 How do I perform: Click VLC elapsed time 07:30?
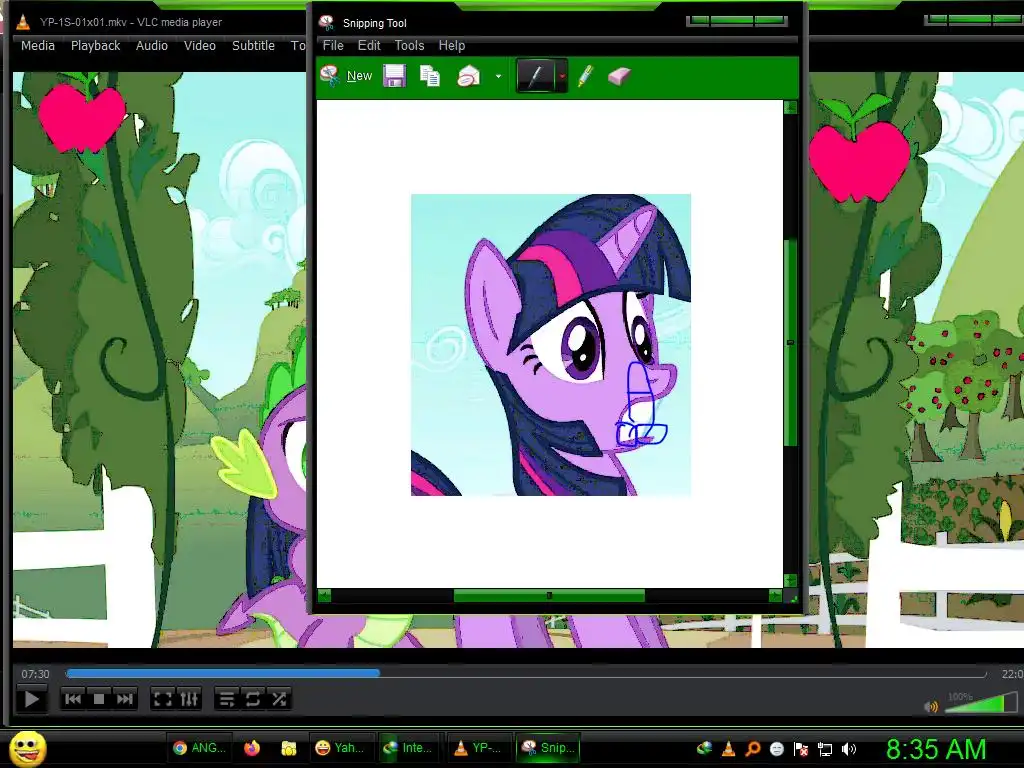click(x=35, y=674)
